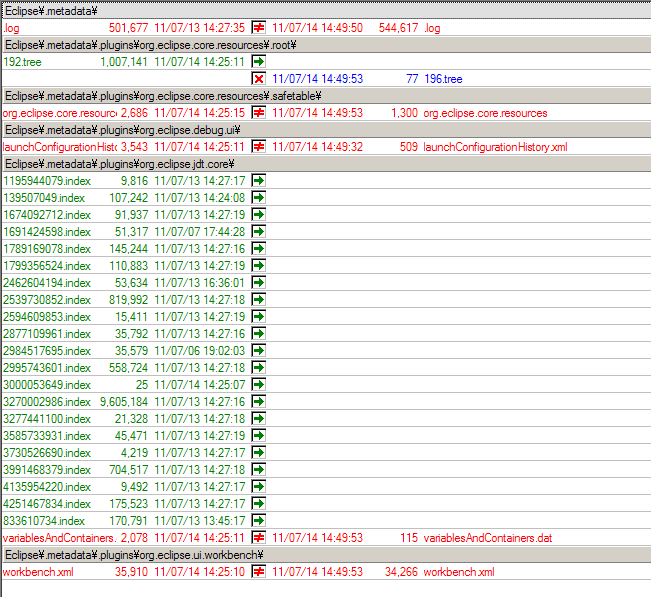Click the left-side workbench.xml file name

coord(38,572)
